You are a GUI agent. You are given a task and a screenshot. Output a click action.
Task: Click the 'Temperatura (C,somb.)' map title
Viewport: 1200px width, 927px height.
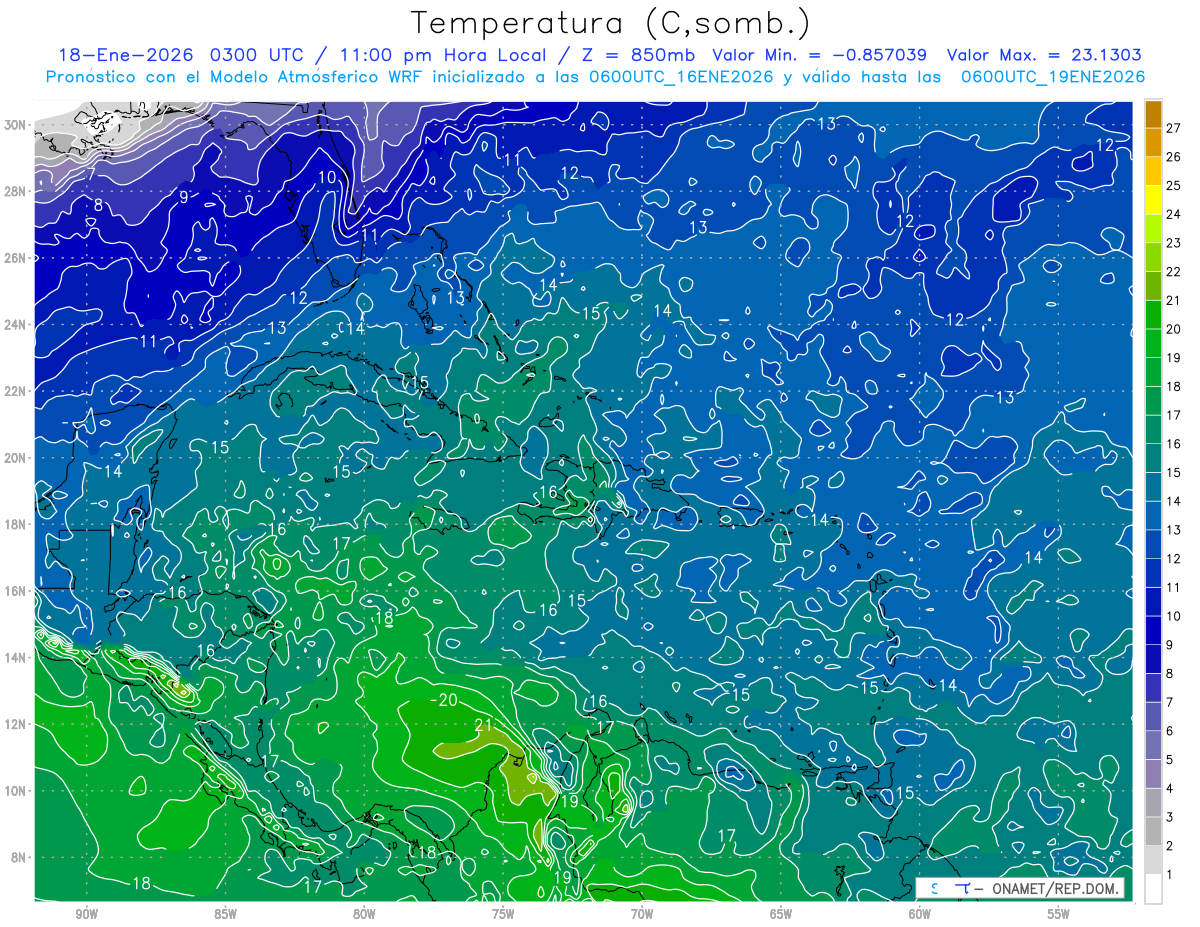coord(611,23)
